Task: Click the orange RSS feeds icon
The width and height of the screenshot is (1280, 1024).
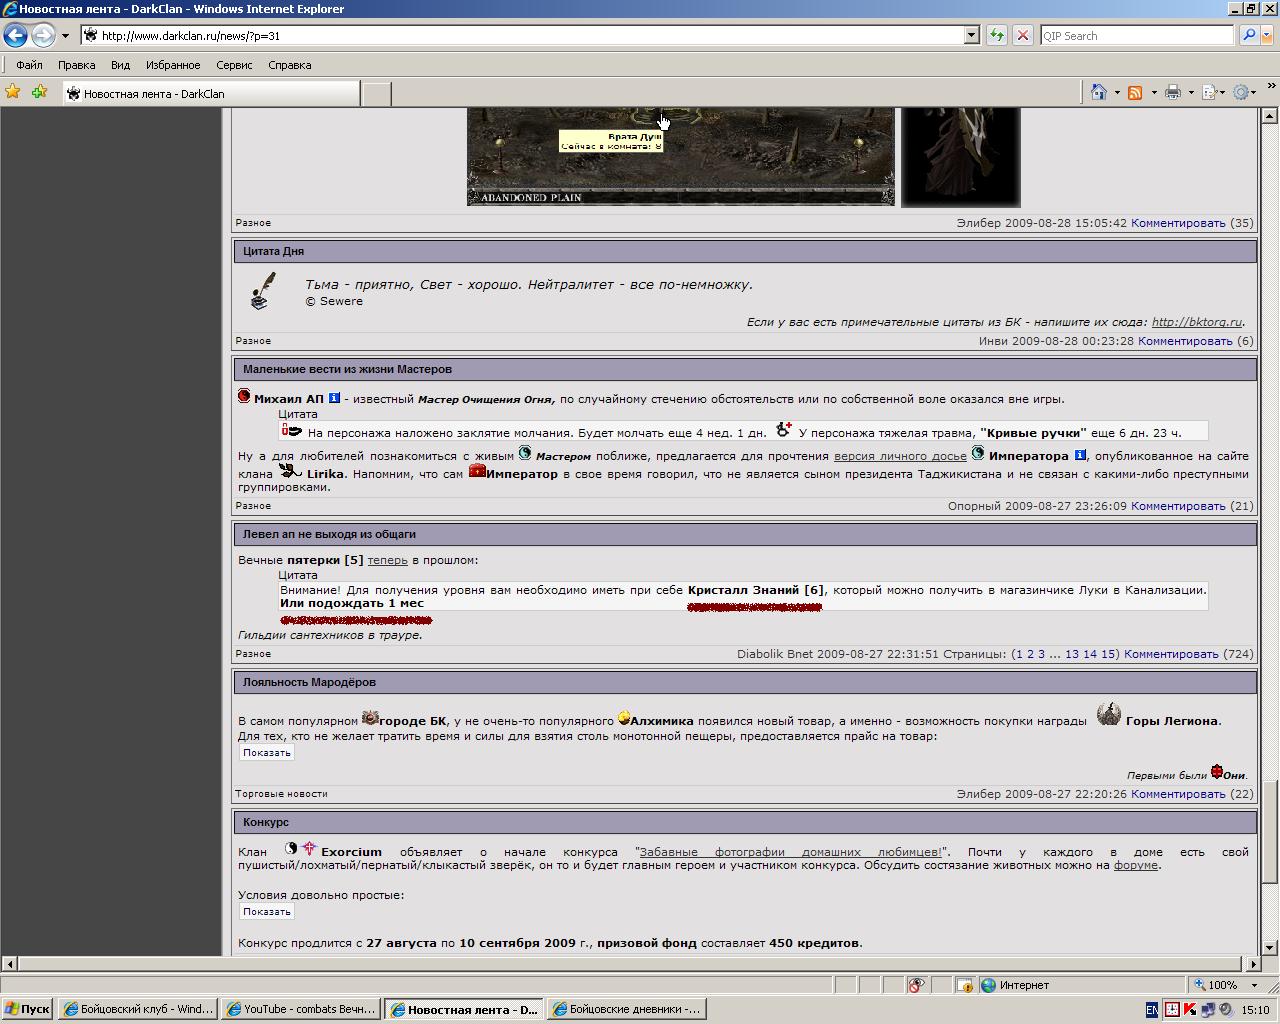Action: (x=1135, y=92)
